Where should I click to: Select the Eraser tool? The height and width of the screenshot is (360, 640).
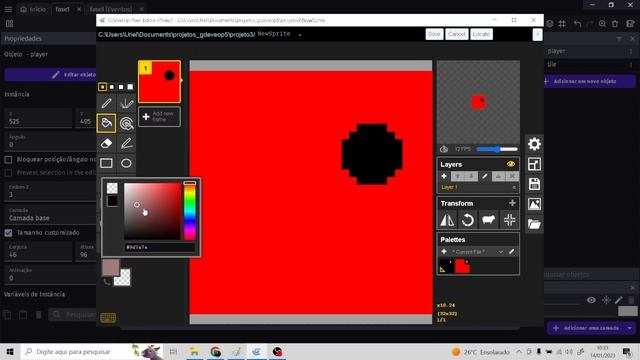click(x=107, y=143)
